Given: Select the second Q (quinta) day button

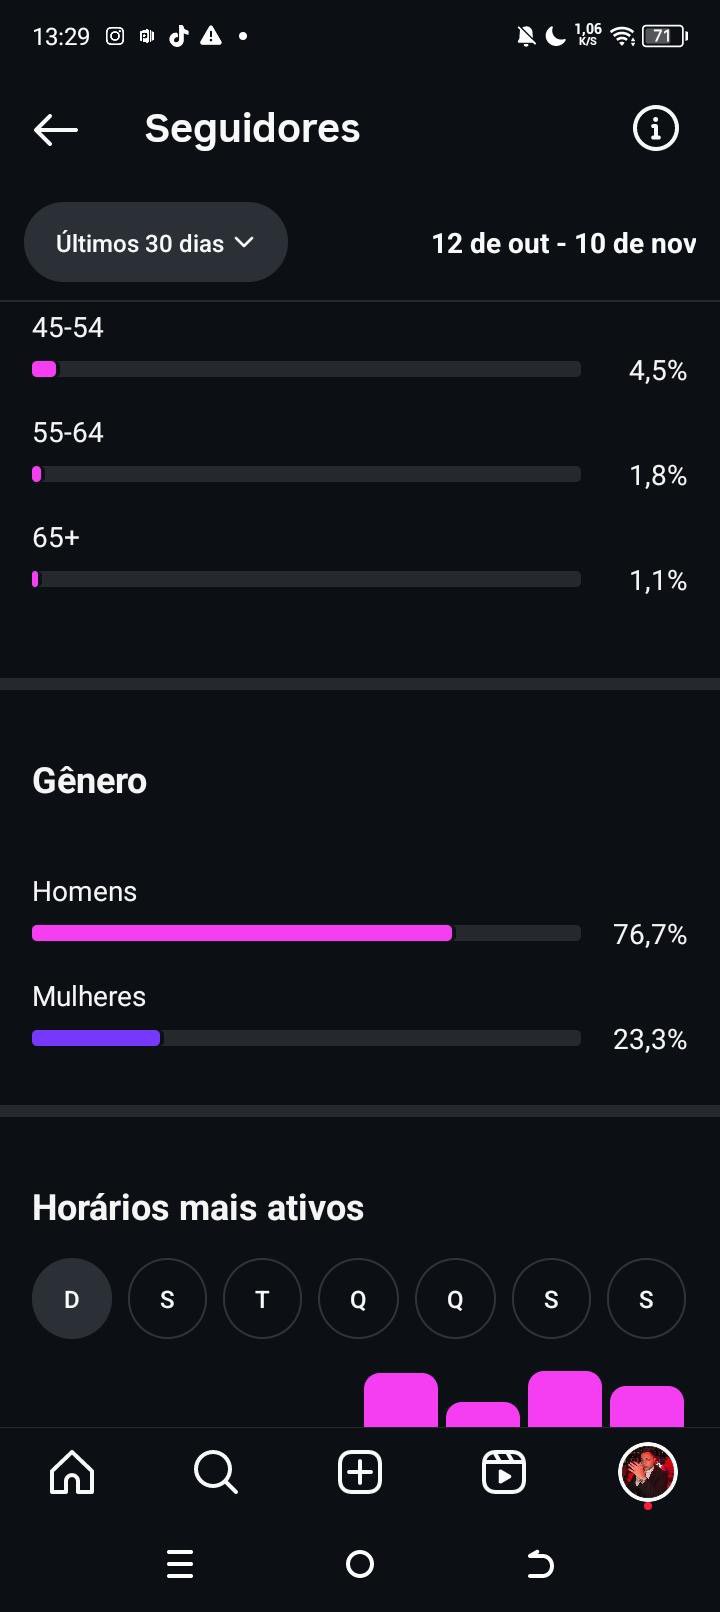Looking at the screenshot, I should click(455, 1299).
